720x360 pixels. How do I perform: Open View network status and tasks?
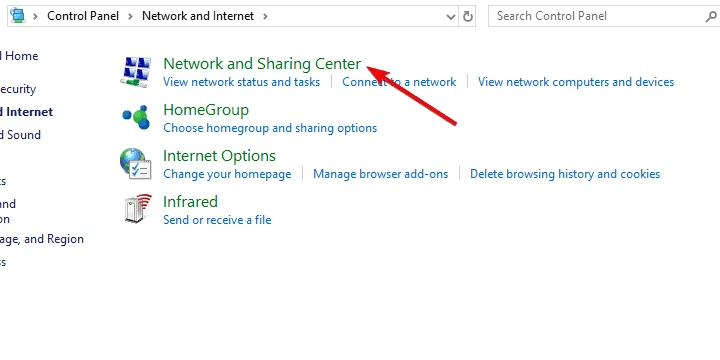coord(242,82)
